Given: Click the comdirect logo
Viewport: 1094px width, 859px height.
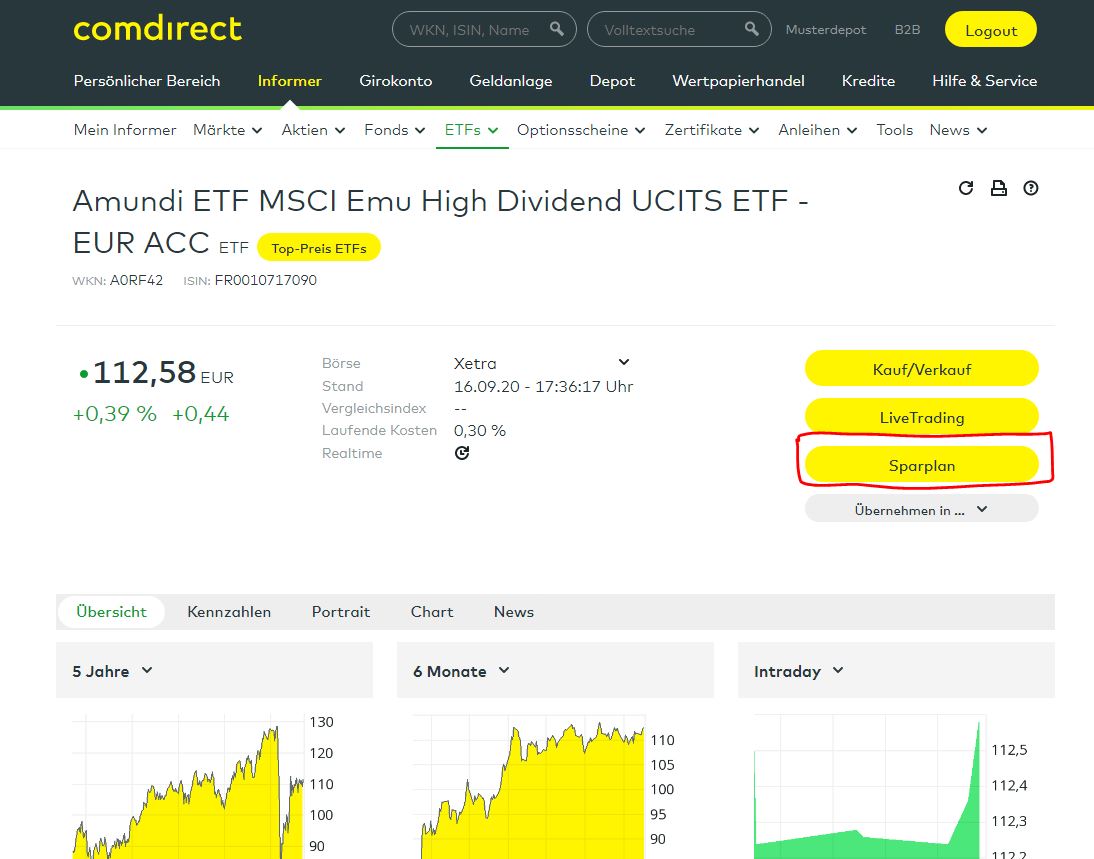Looking at the screenshot, I should coord(157,29).
